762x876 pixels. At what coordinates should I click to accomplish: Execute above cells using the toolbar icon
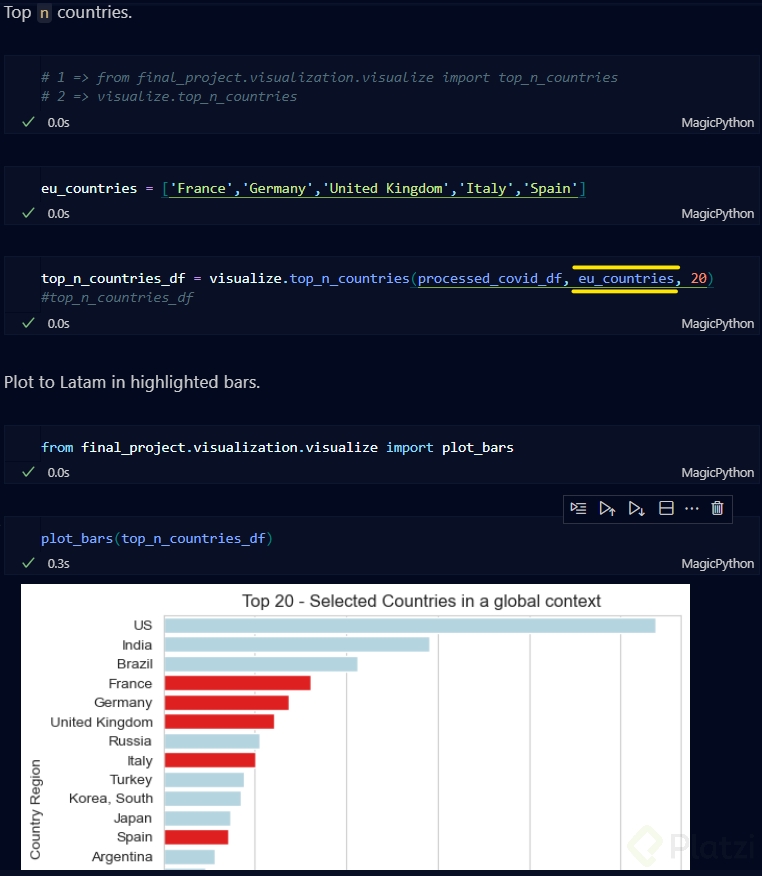(x=607, y=508)
